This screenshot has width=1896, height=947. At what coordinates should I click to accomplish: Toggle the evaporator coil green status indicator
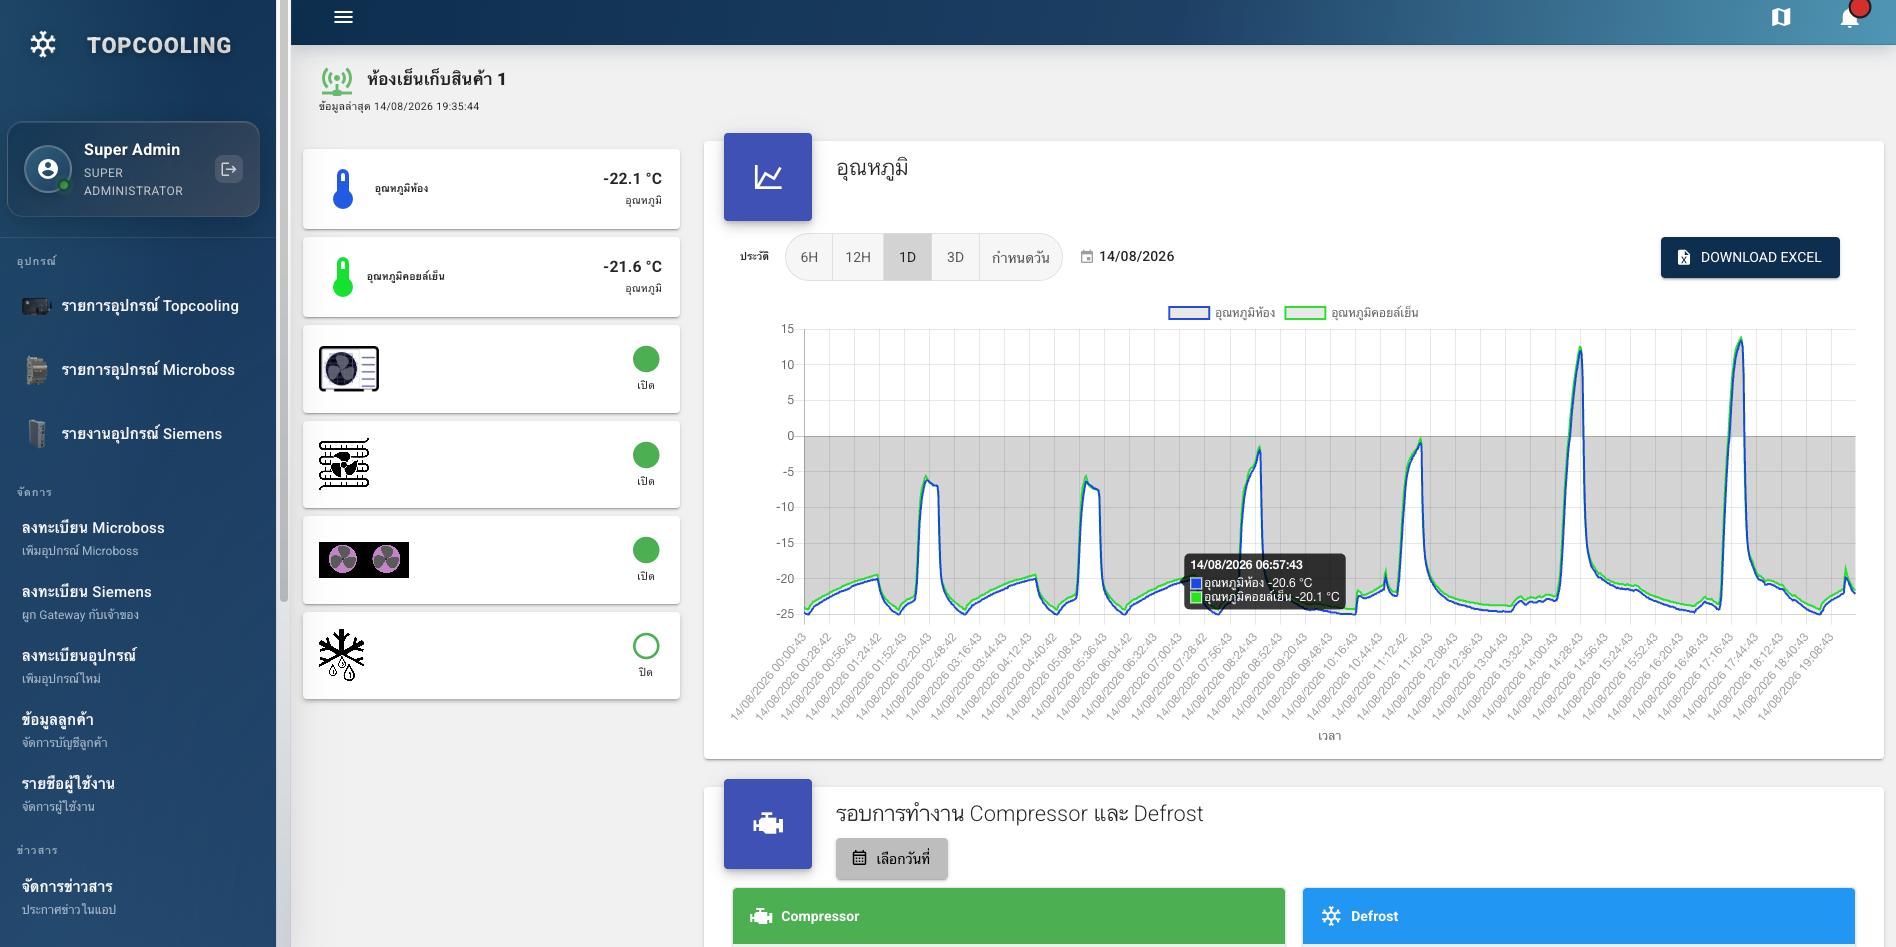(x=646, y=455)
